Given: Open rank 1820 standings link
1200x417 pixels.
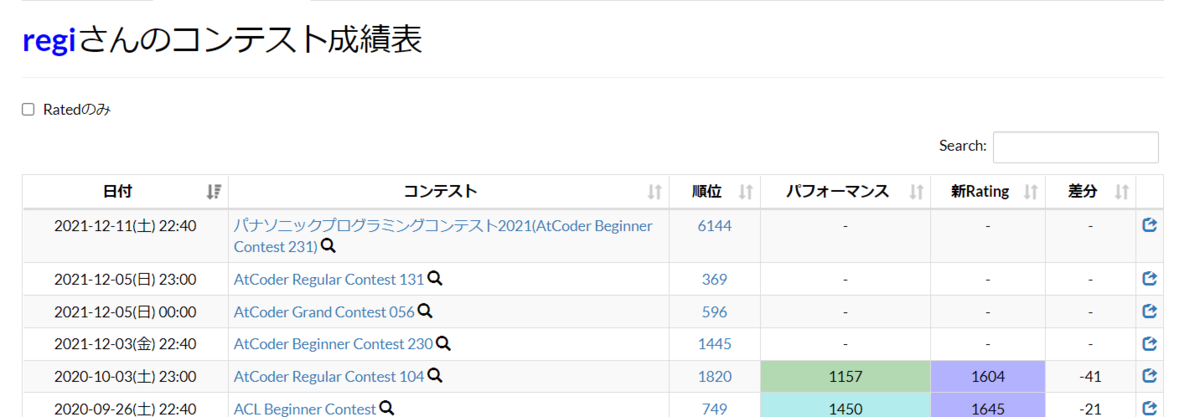Looking at the screenshot, I should coord(715,376).
